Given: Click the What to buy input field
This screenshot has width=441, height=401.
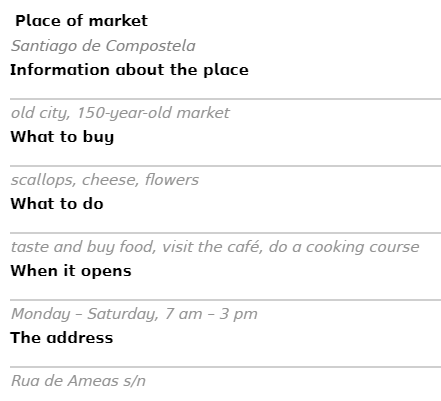Looking at the screenshot, I should pyautogui.click(x=225, y=157).
